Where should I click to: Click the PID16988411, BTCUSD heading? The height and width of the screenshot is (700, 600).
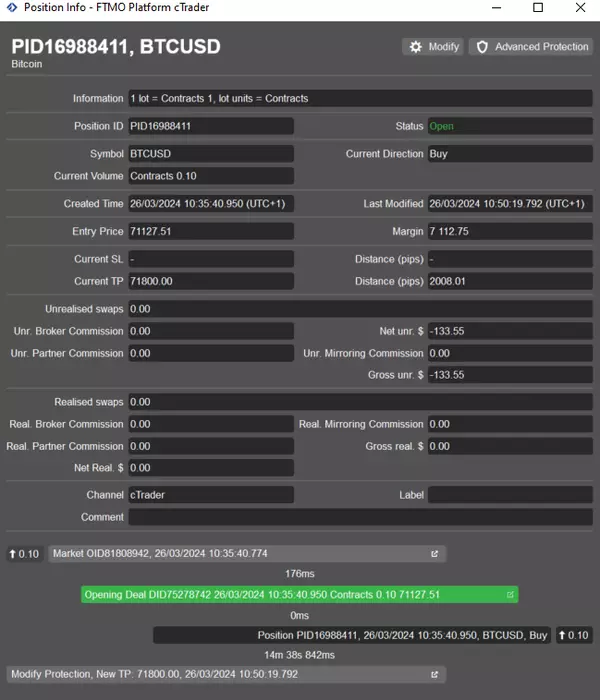[116, 46]
